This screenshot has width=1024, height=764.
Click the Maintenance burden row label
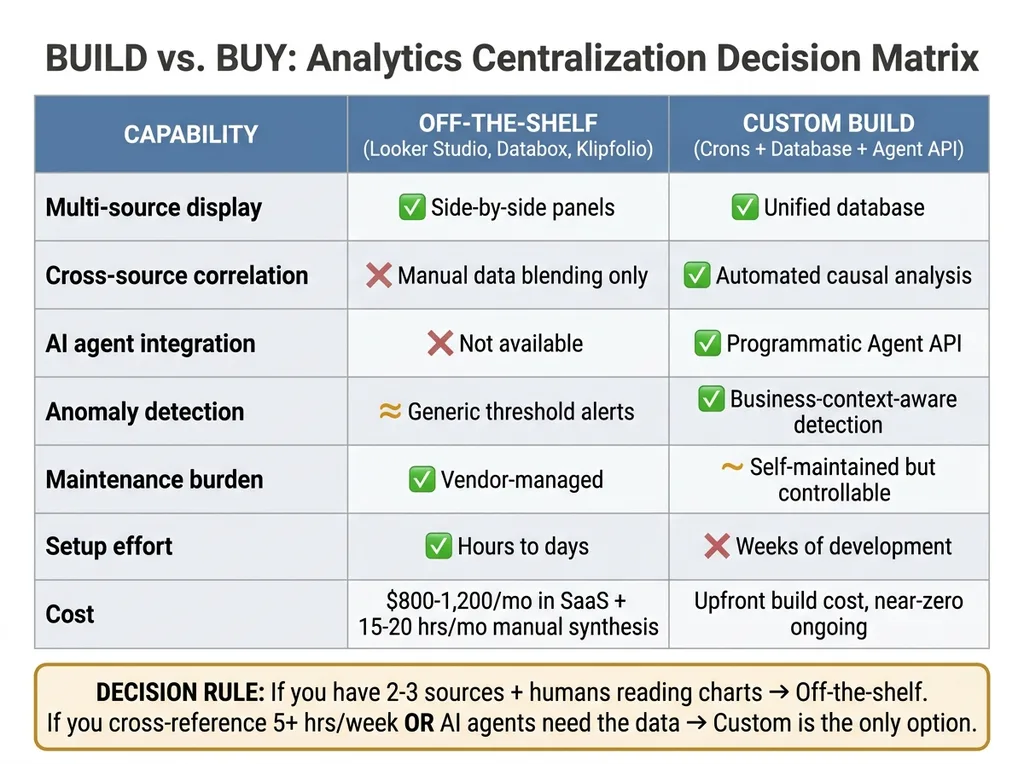(x=155, y=479)
